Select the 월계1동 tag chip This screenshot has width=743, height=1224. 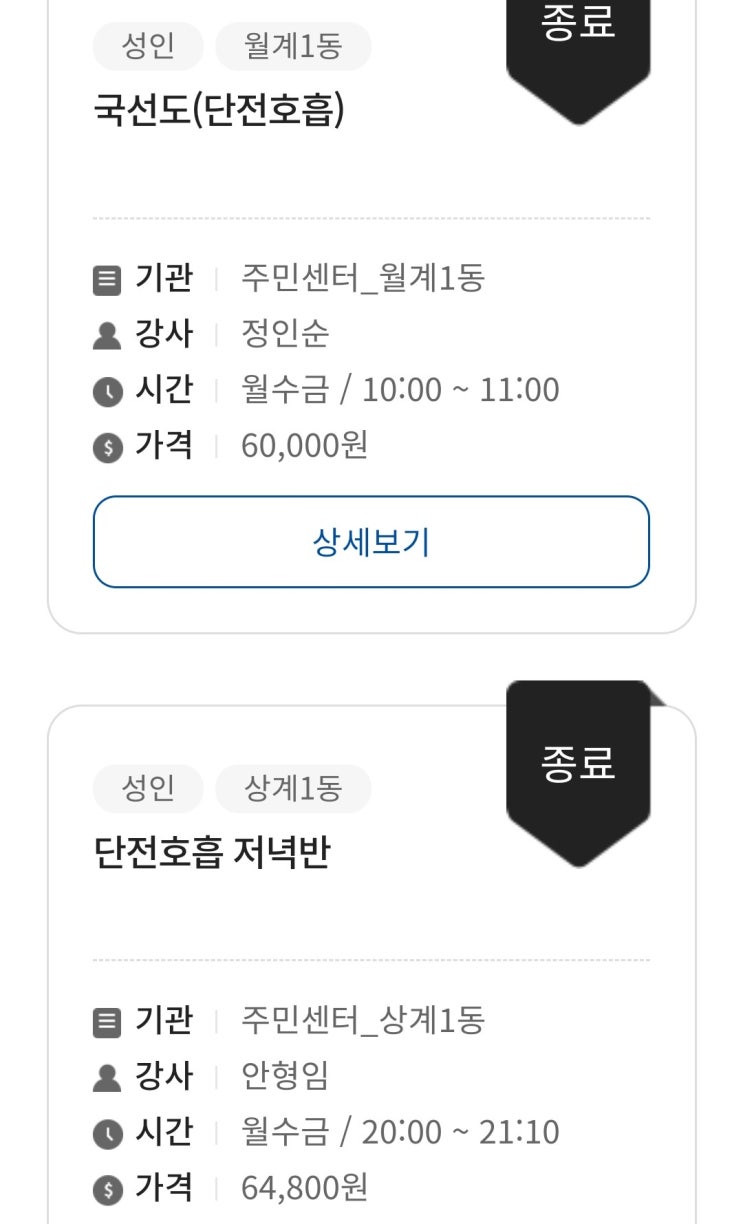click(x=293, y=47)
